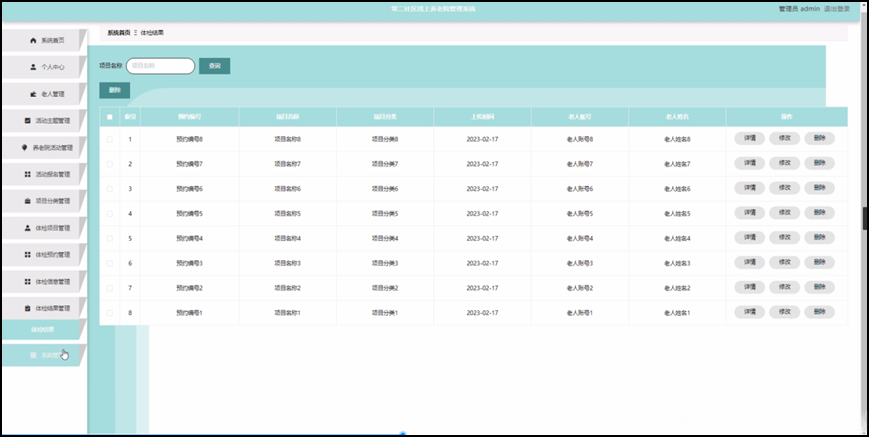Check the box for row 预约编号2
The height and width of the screenshot is (437, 869).
tap(110, 288)
